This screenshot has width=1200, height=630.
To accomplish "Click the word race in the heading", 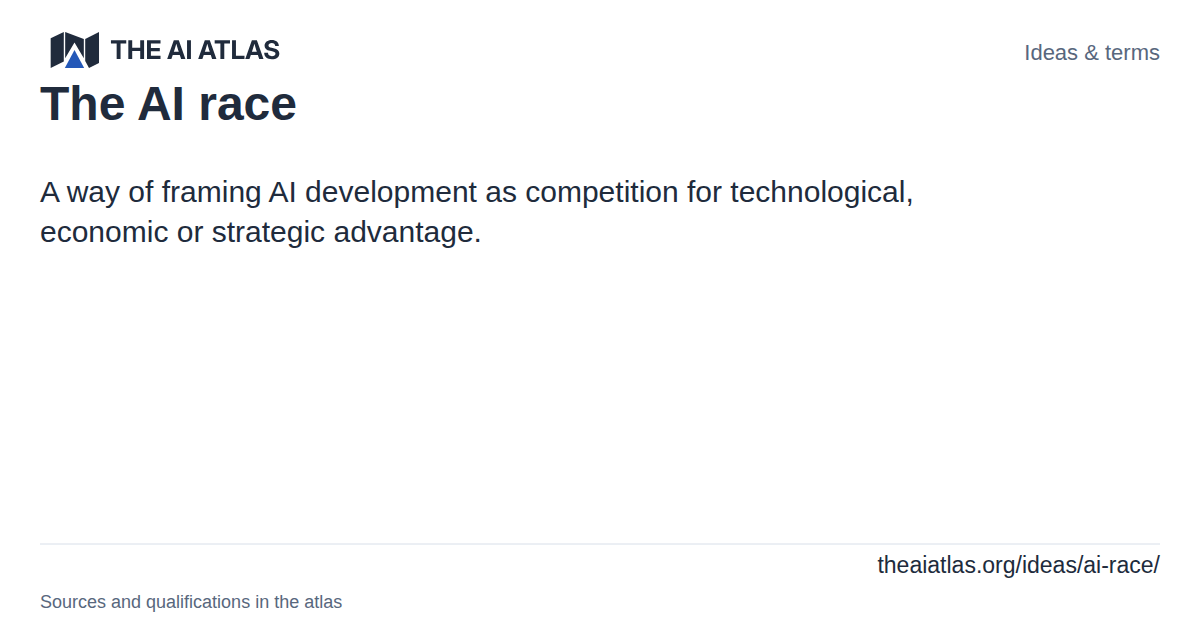I will 249,104.
